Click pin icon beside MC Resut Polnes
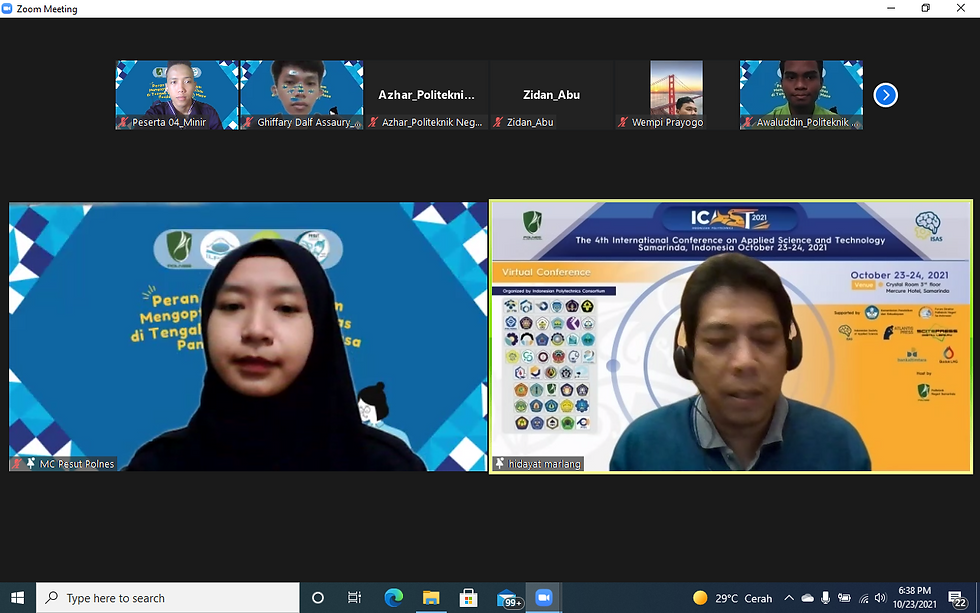Image resolution: width=980 pixels, height=613 pixels. click(30, 464)
